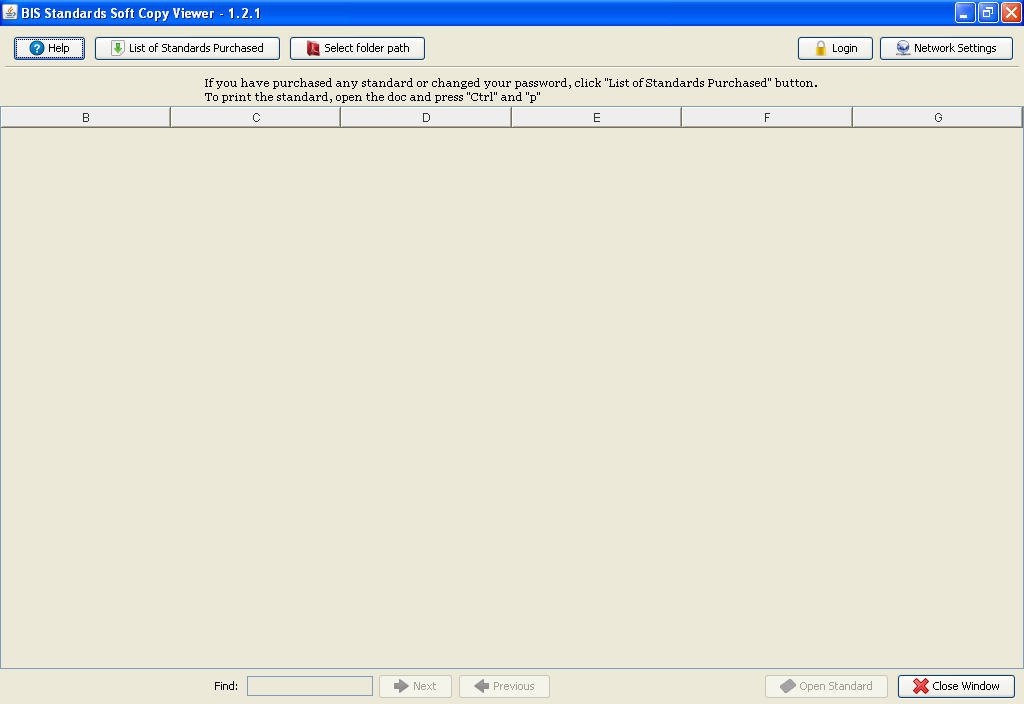
Task: Open Network Settings
Action: (x=945, y=47)
